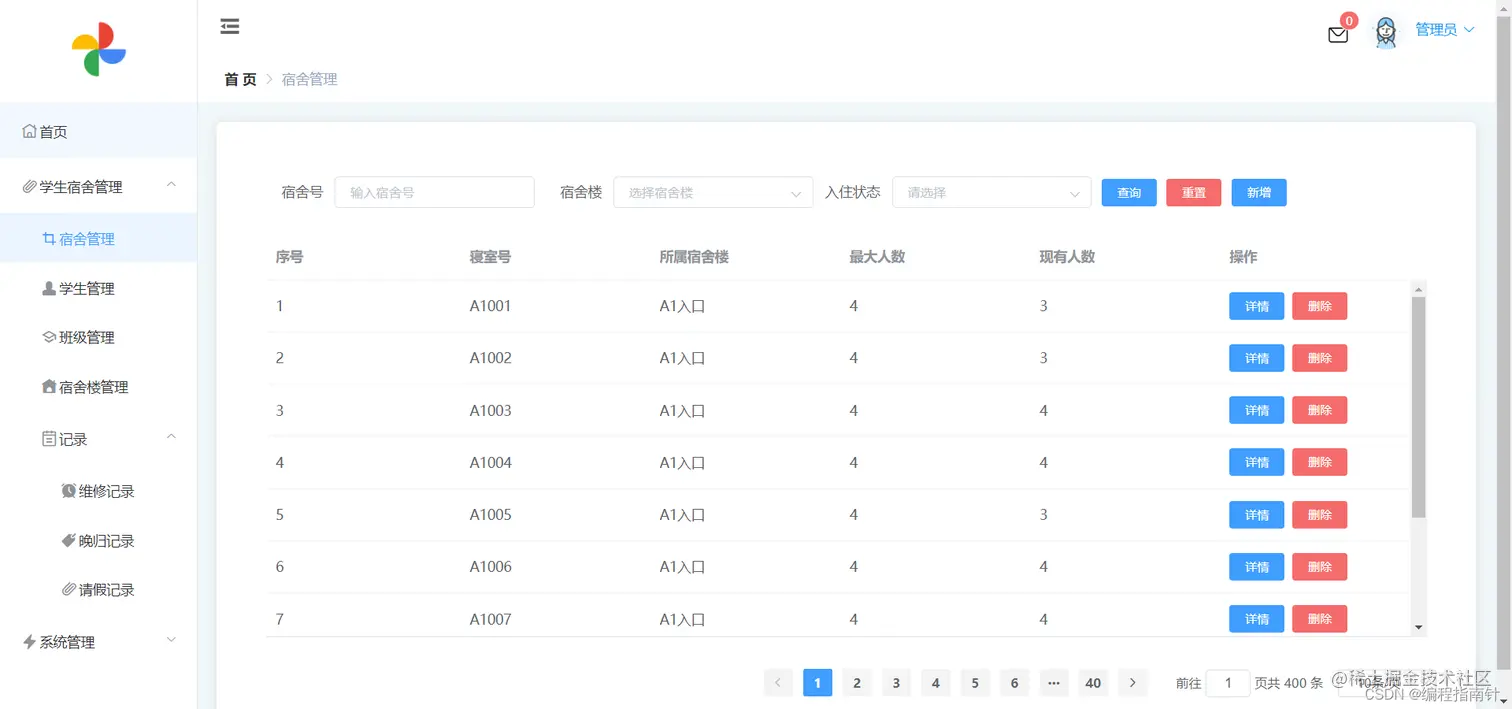Click the administrator avatar picture
This screenshot has width=1512, height=709.
click(x=1385, y=33)
